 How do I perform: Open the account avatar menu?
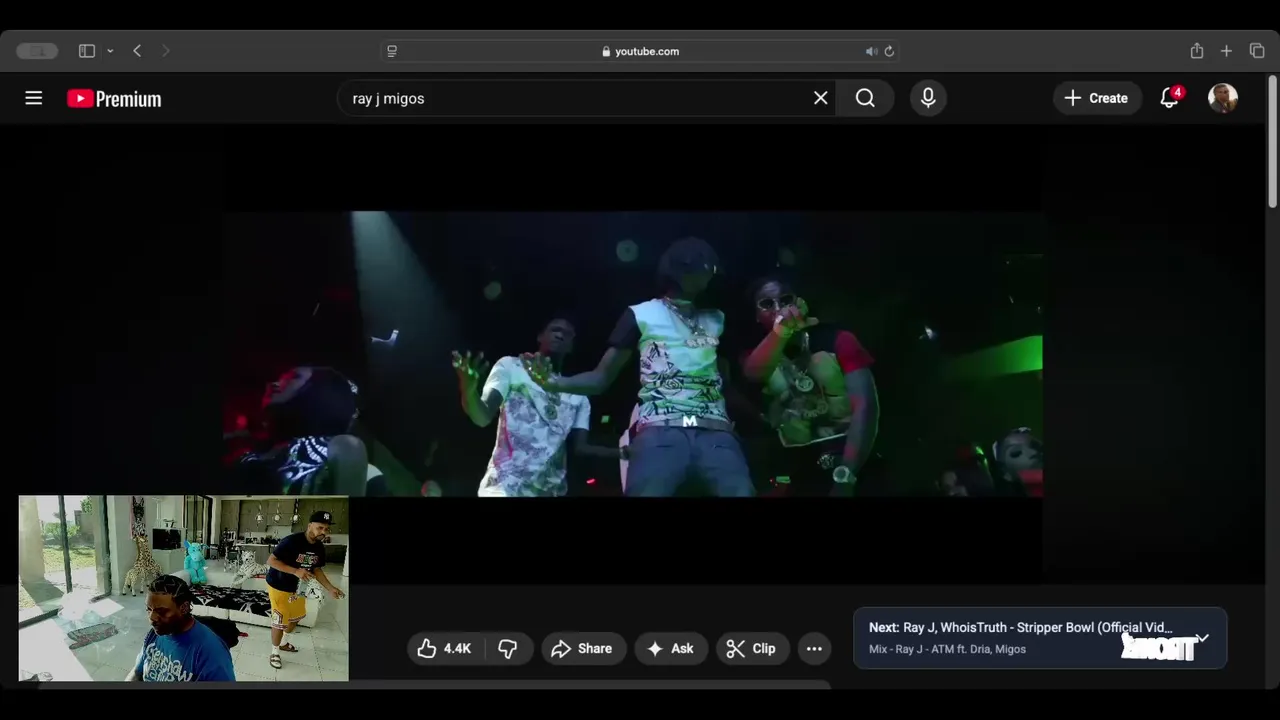1223,98
